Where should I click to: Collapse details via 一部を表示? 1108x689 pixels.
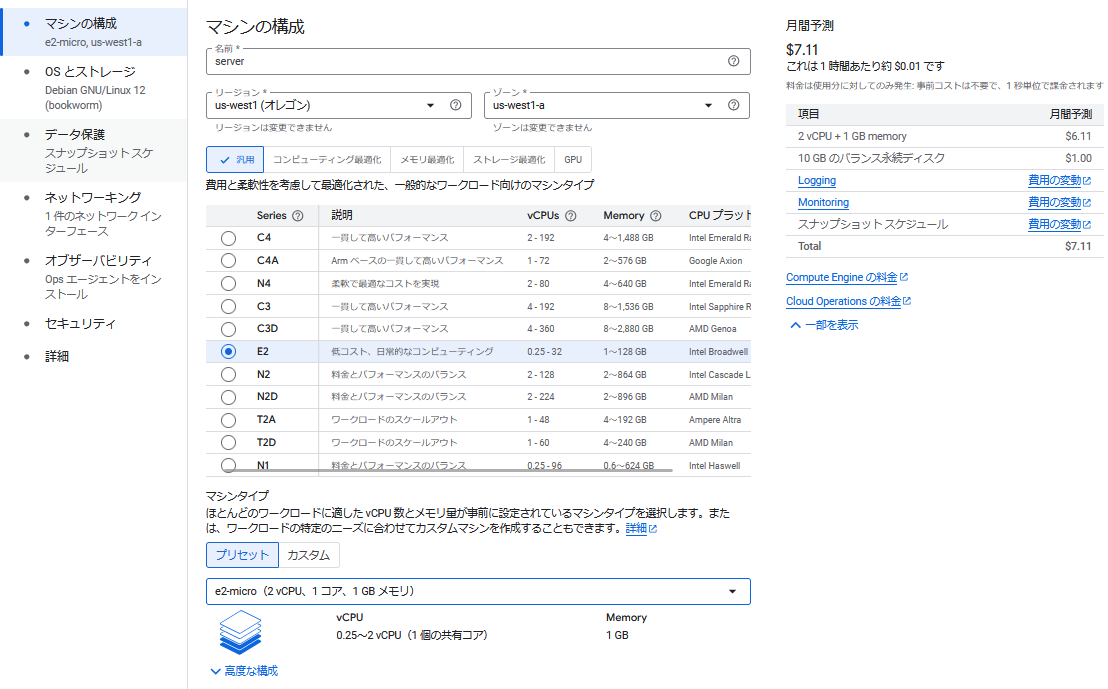[x=824, y=325]
